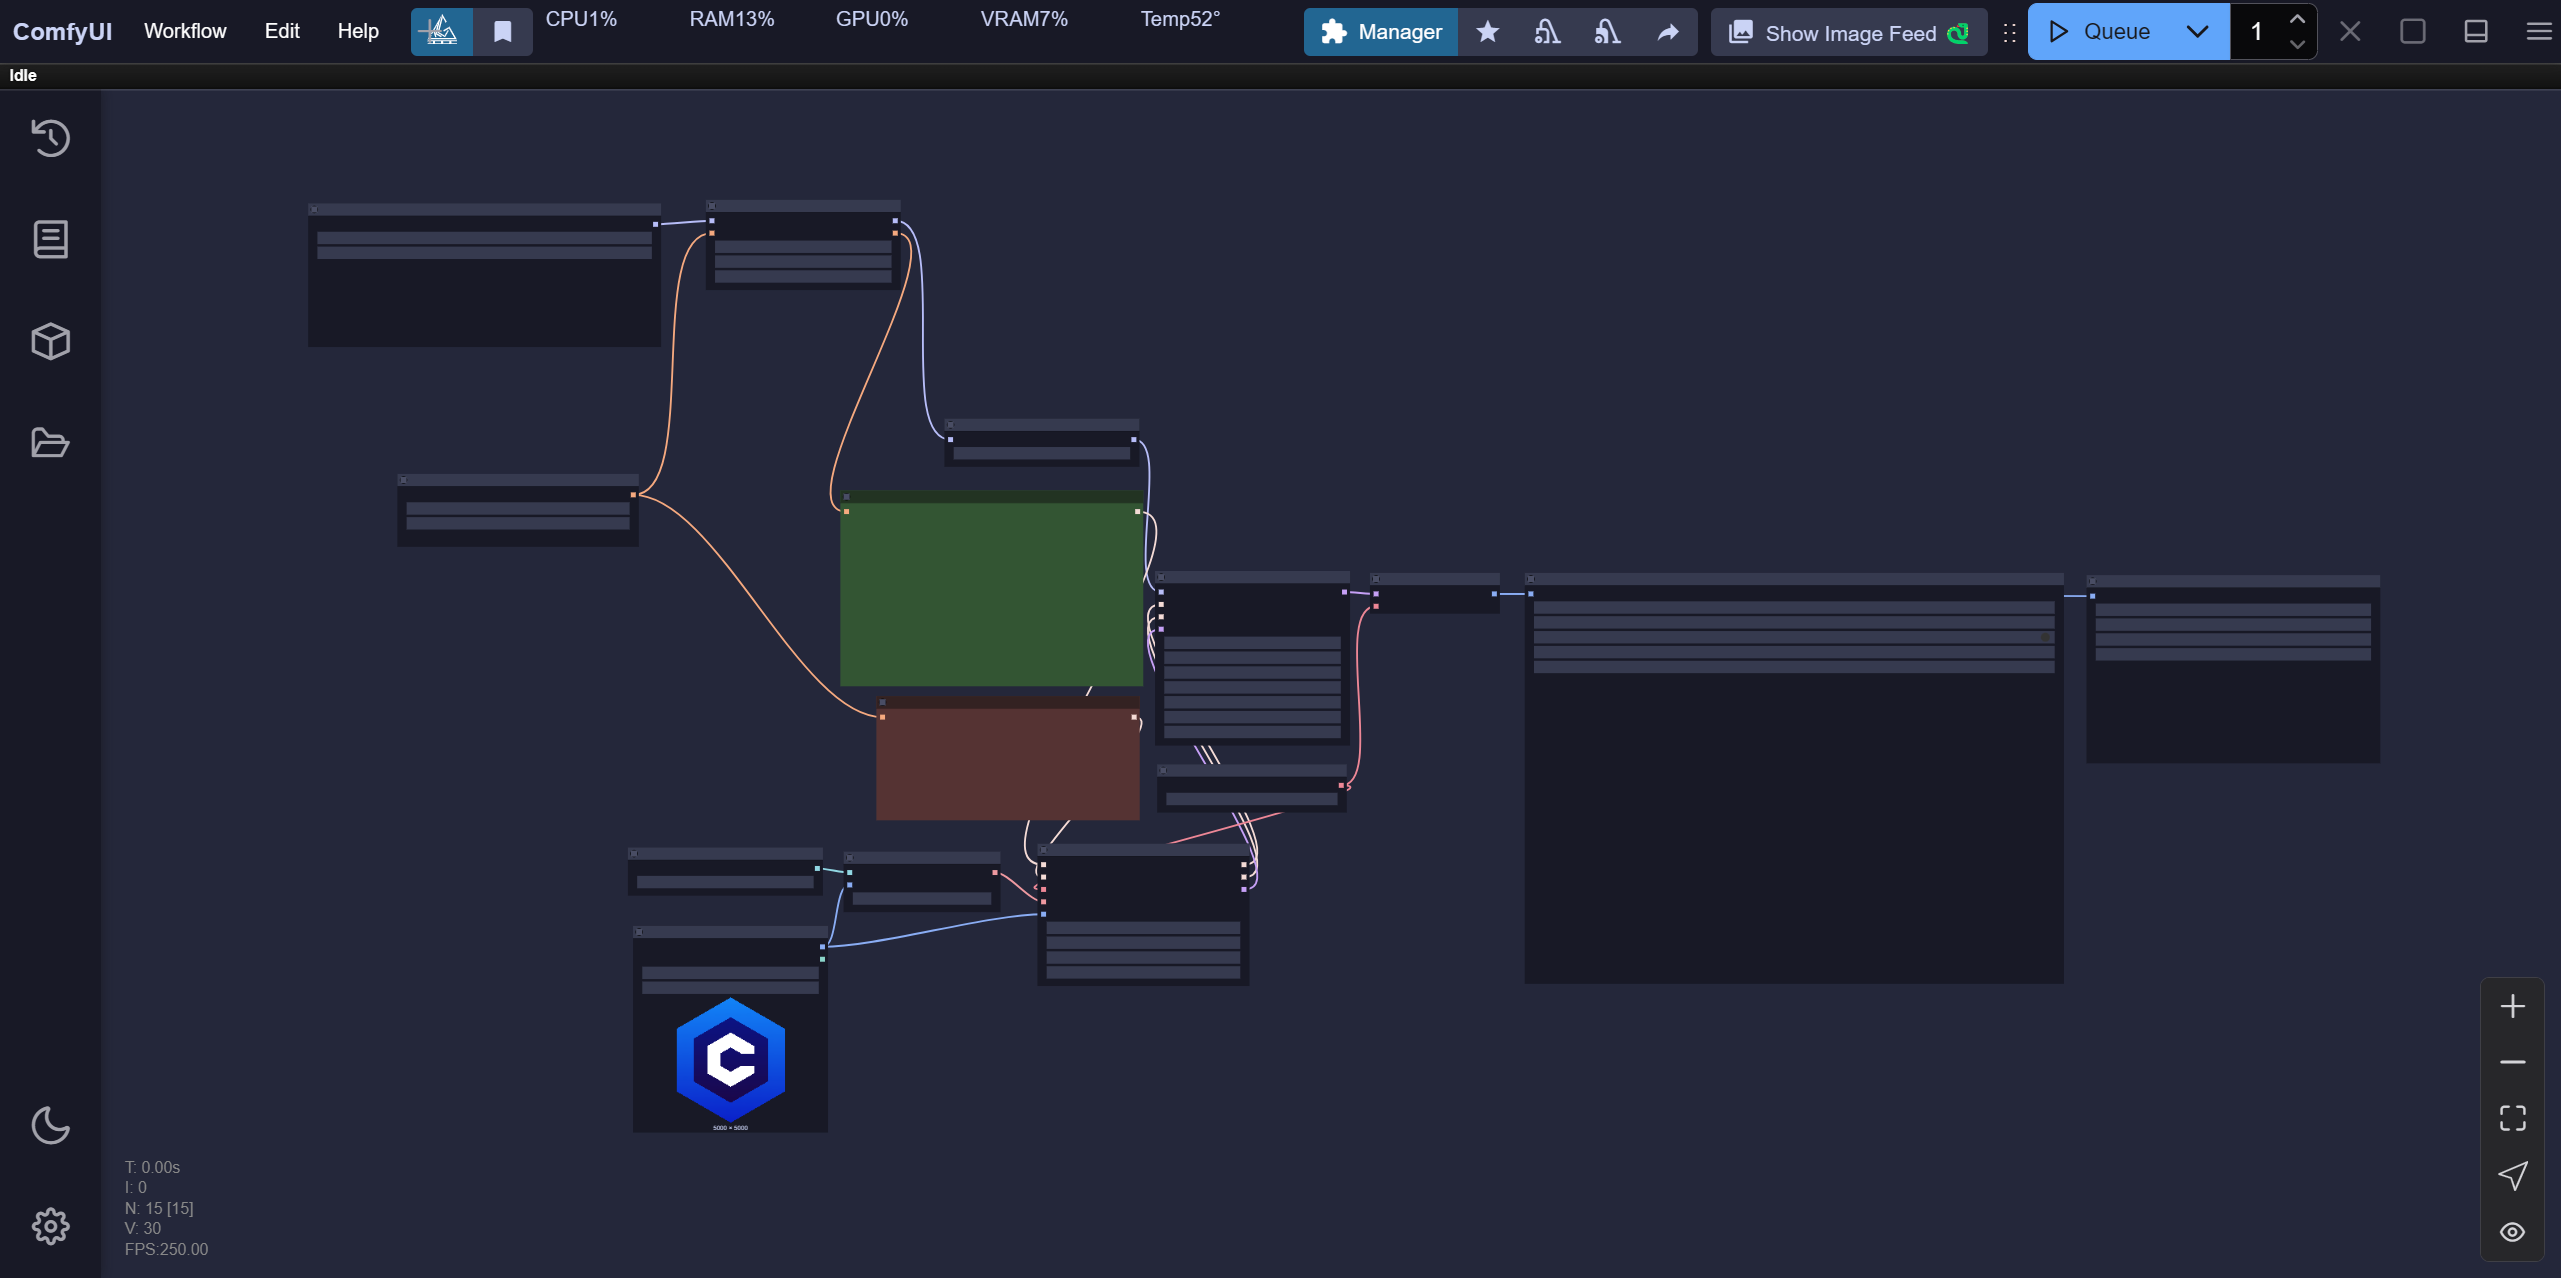Increase the batch count using up arrow
2561x1278 pixels.
click(x=2297, y=19)
